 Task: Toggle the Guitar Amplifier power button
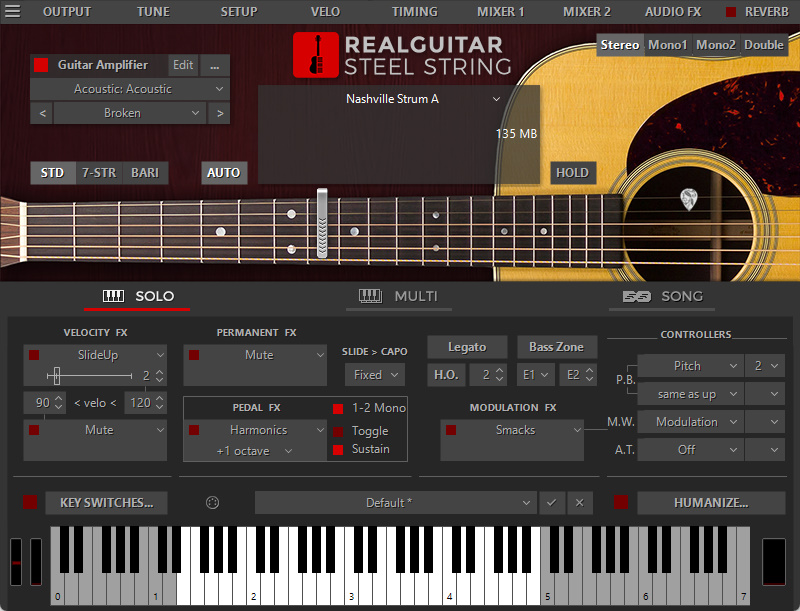pos(41,65)
